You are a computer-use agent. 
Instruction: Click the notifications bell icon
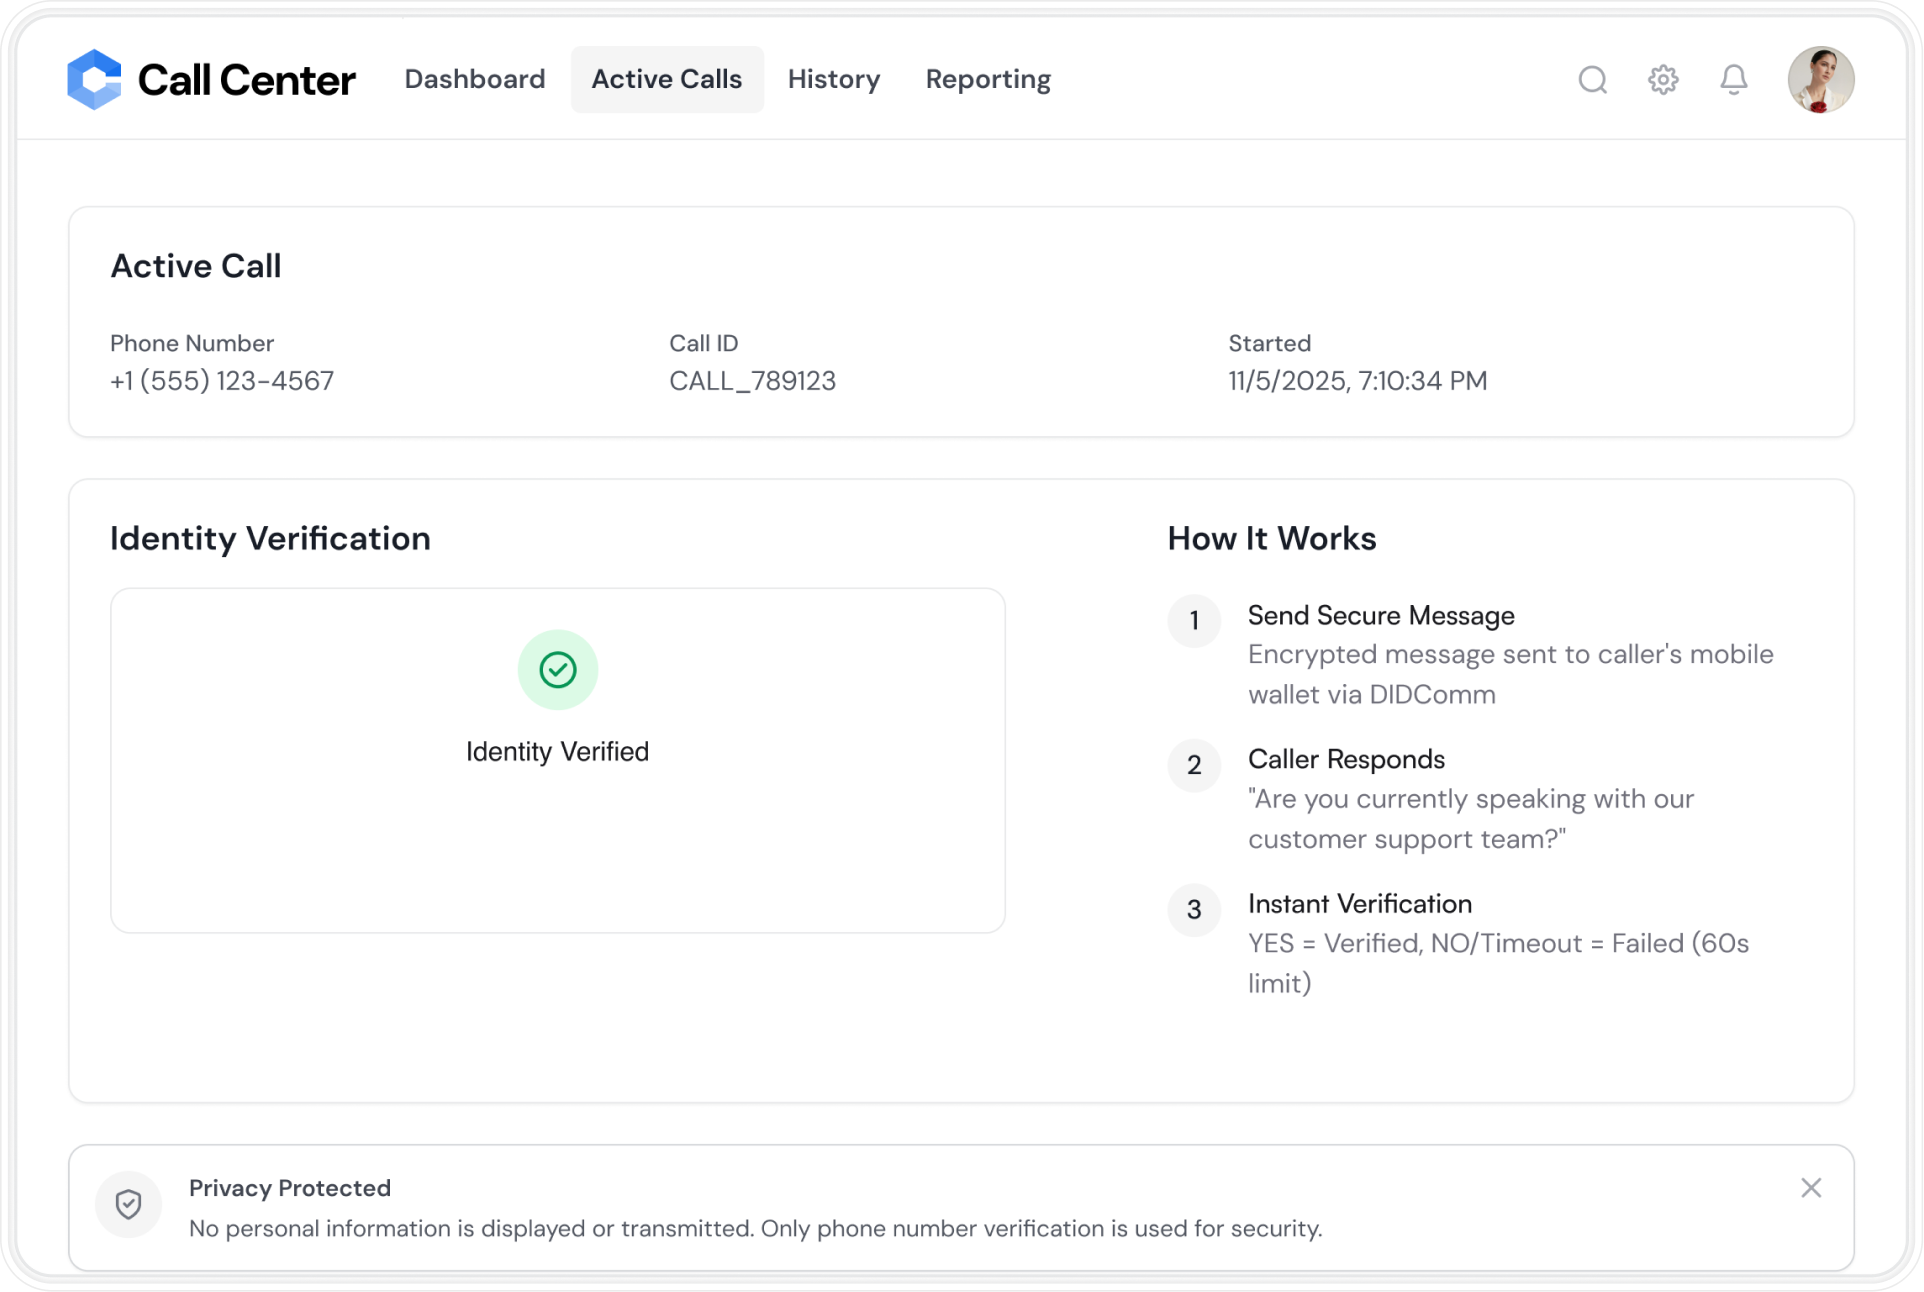coord(1733,79)
